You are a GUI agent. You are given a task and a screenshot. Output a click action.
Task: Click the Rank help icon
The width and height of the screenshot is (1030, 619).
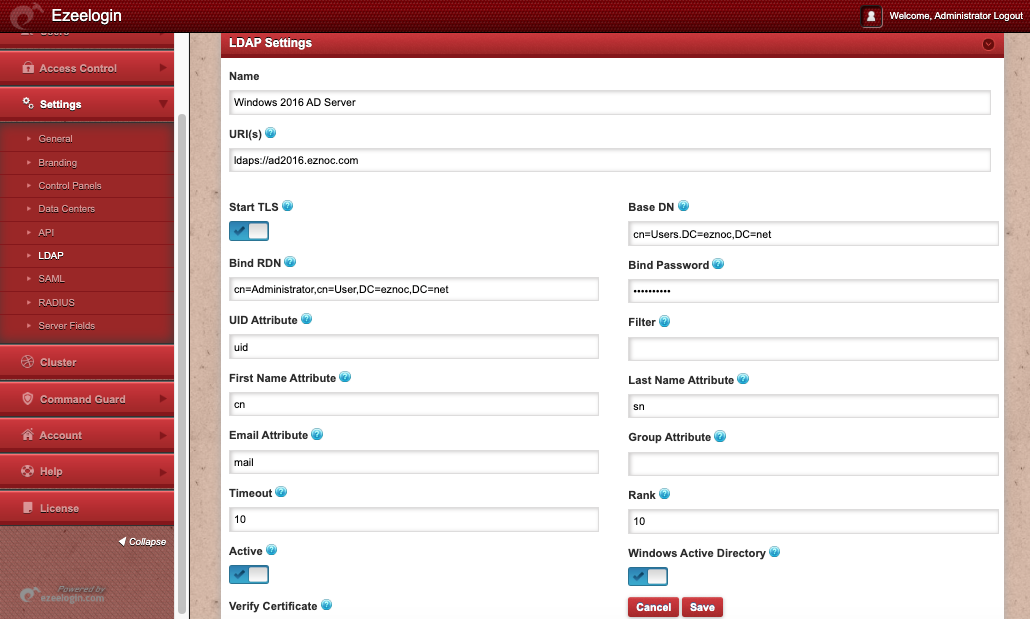pyautogui.click(x=664, y=493)
